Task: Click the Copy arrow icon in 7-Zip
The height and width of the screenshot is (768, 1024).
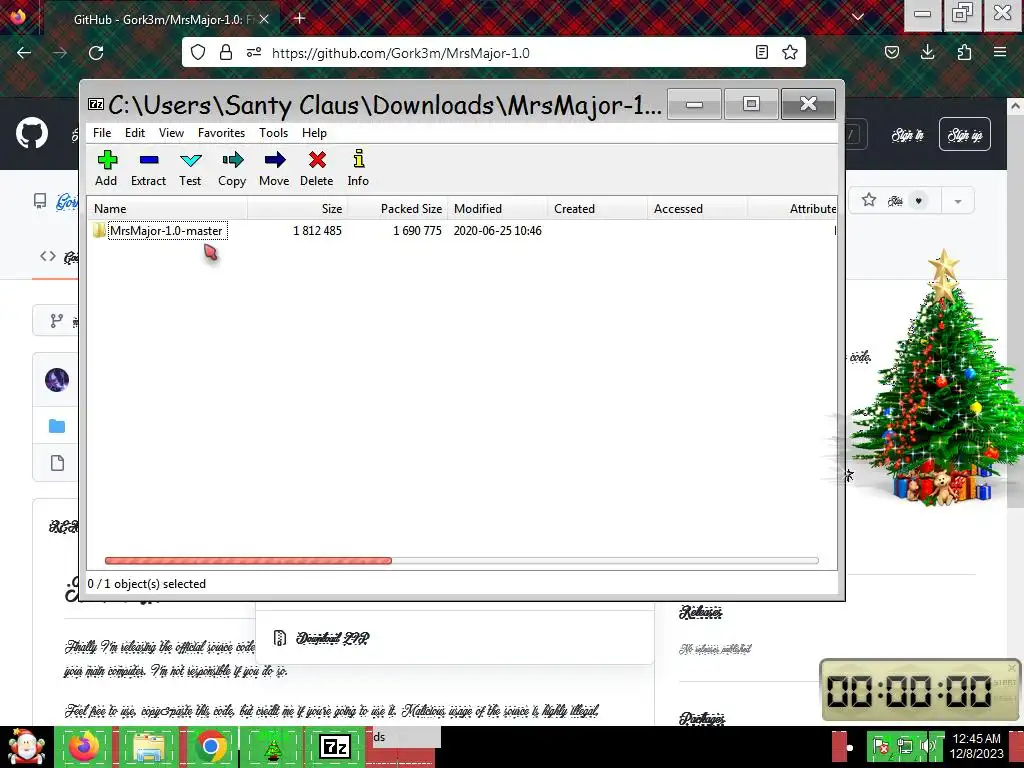Action: [232, 160]
